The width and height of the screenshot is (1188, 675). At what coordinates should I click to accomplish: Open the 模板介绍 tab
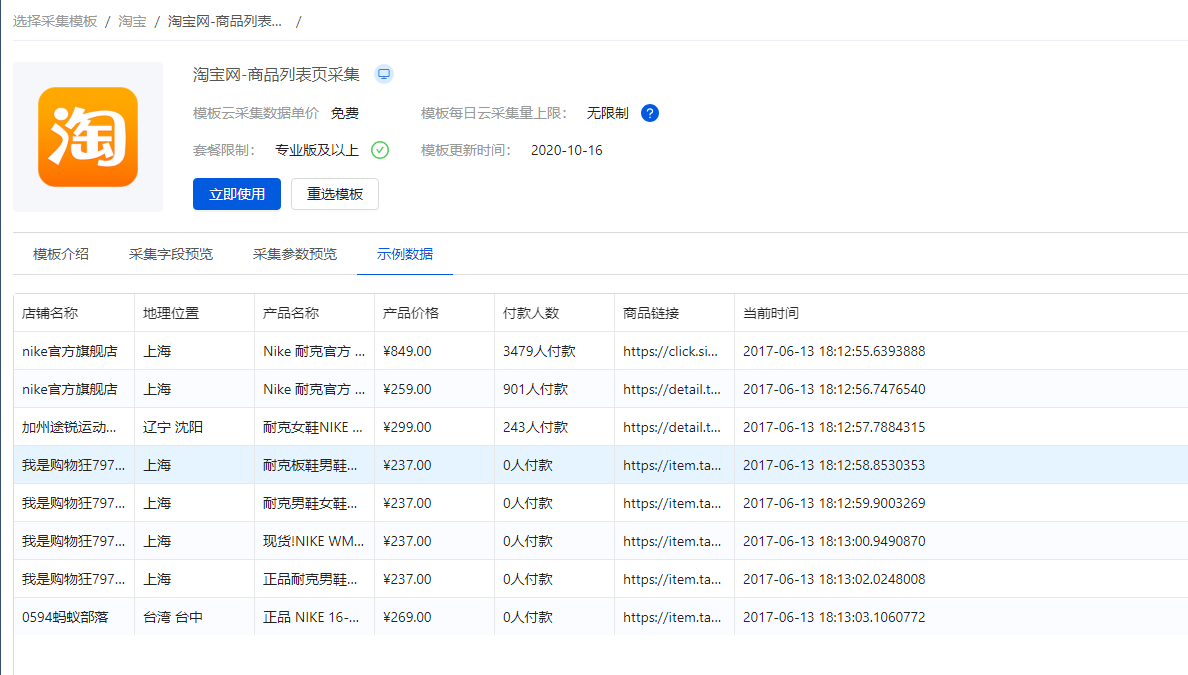click(61, 254)
